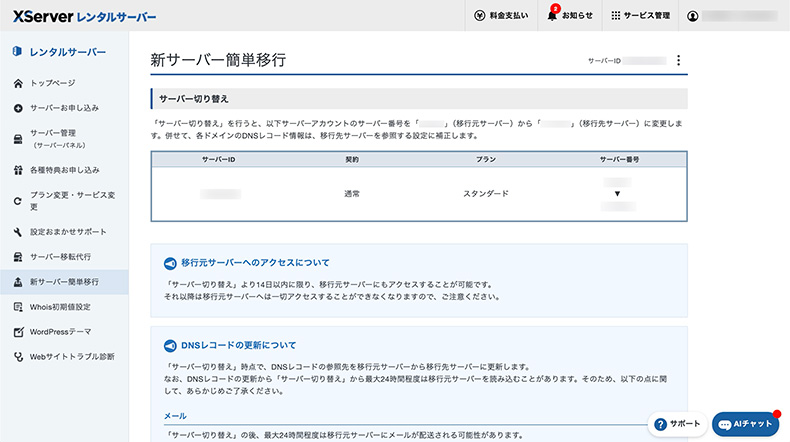
Task: Click the Whois初期値設定 icon
Action: pos(18,307)
